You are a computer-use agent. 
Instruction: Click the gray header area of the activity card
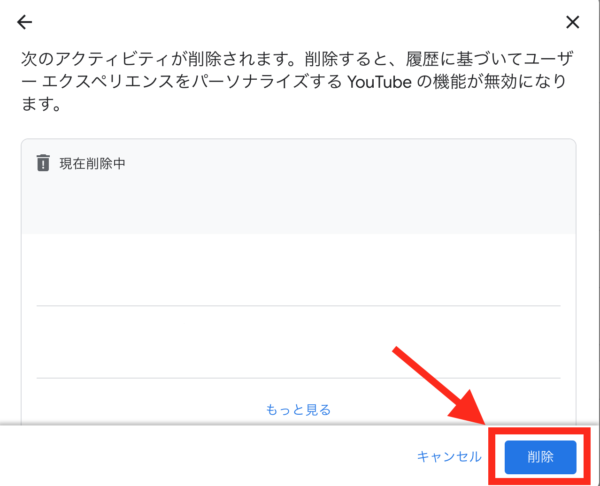pos(298,186)
